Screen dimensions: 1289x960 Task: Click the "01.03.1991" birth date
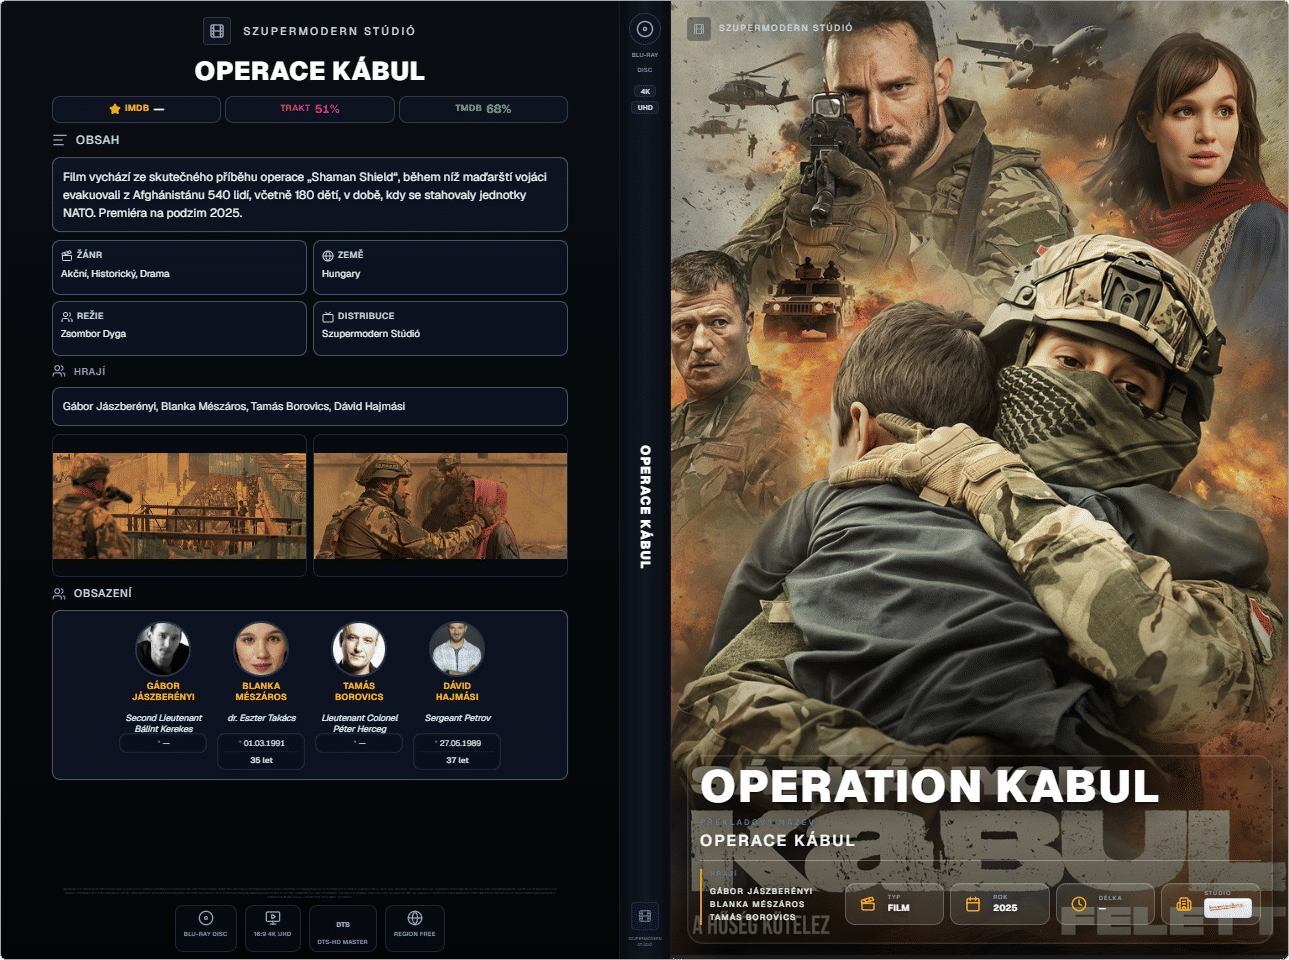coord(264,743)
